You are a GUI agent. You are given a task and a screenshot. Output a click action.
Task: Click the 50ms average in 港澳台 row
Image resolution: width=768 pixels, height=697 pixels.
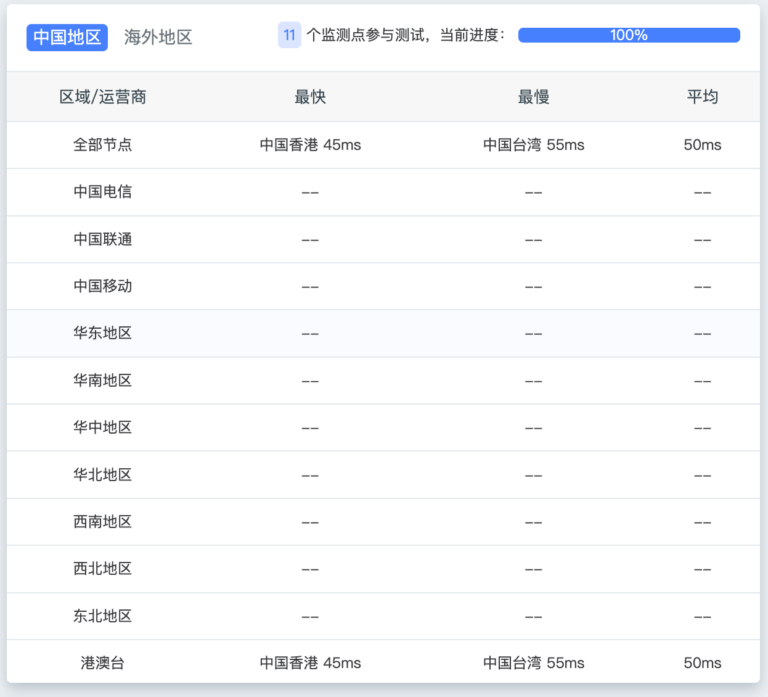point(702,663)
